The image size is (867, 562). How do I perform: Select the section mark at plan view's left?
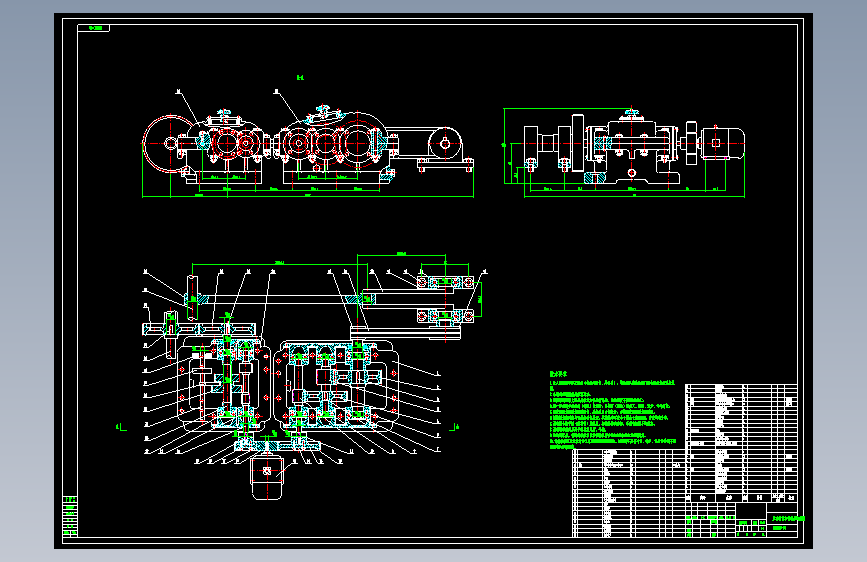coord(121,427)
